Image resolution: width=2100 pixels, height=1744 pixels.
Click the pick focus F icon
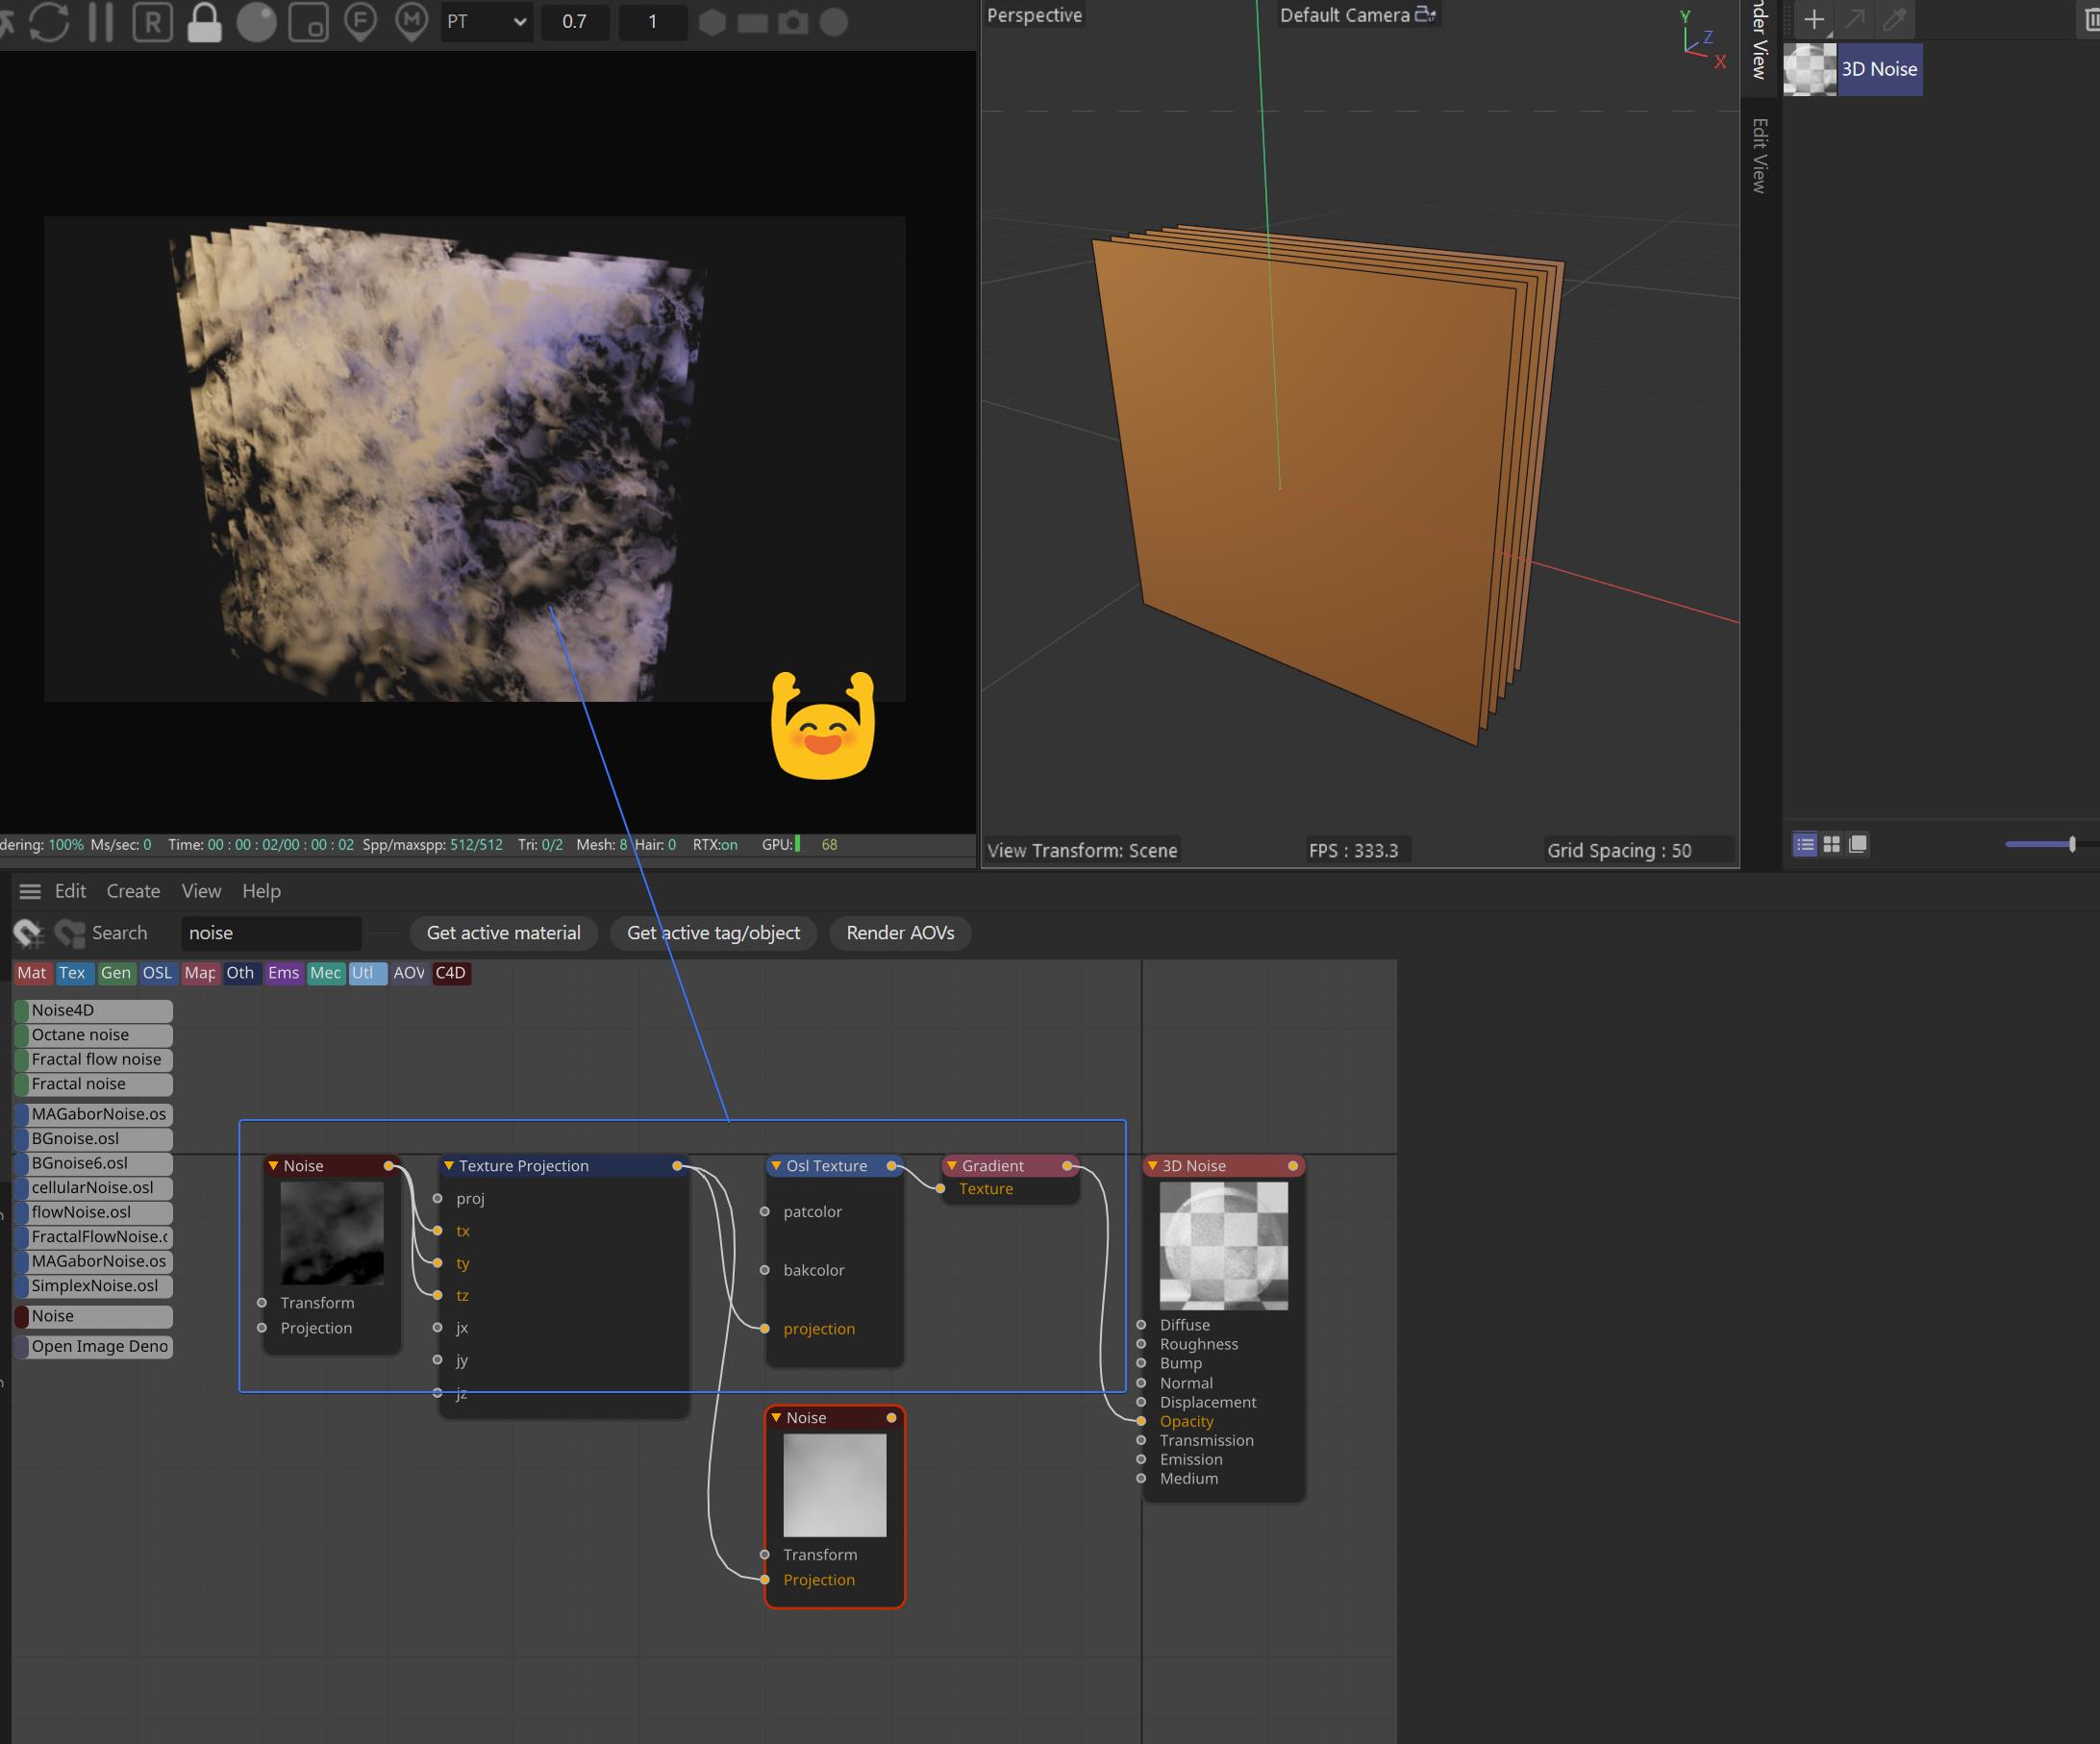[360, 21]
